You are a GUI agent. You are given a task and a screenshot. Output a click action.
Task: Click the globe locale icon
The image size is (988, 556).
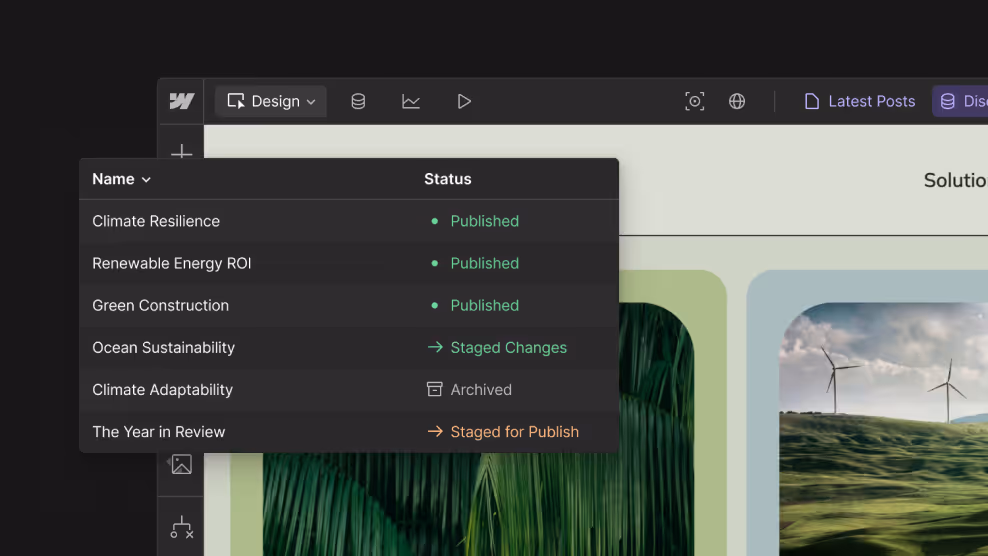pyautogui.click(x=737, y=101)
